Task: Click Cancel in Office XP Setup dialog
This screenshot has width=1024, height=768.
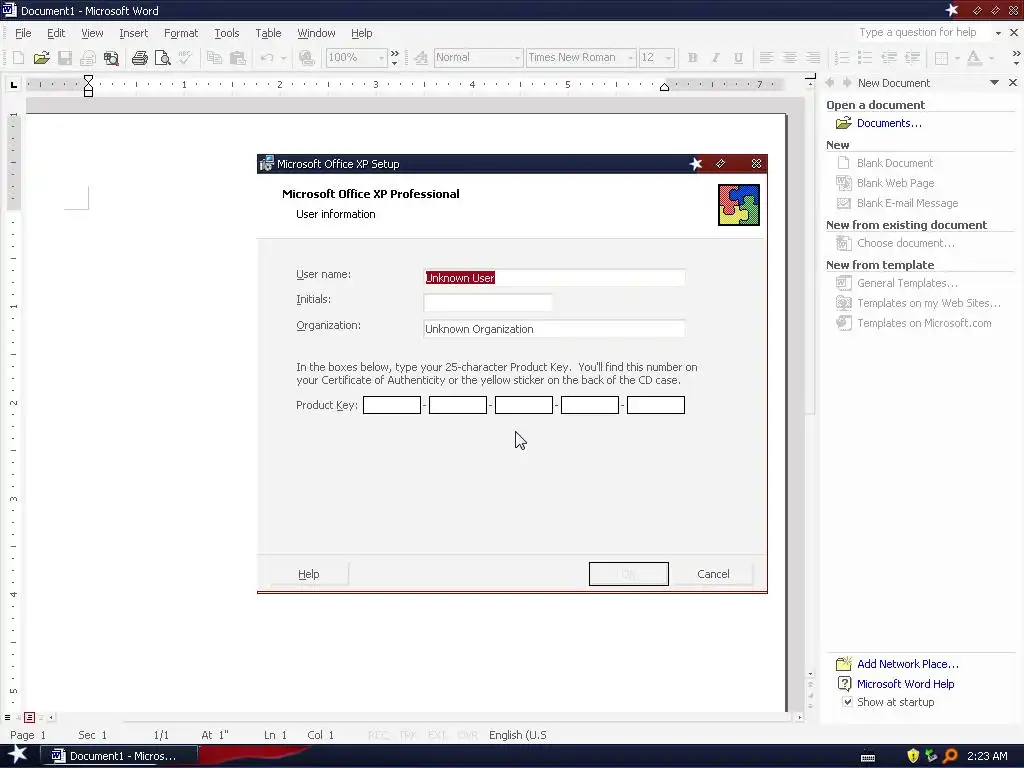Action: click(x=713, y=574)
